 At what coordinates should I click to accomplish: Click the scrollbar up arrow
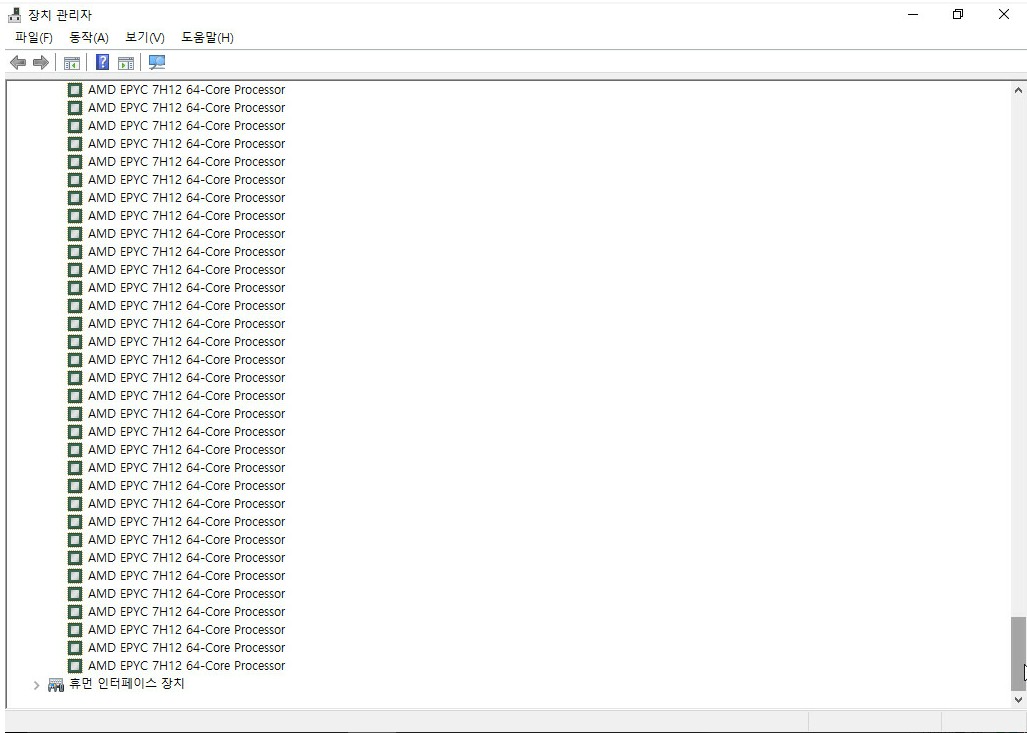tap(1018, 90)
